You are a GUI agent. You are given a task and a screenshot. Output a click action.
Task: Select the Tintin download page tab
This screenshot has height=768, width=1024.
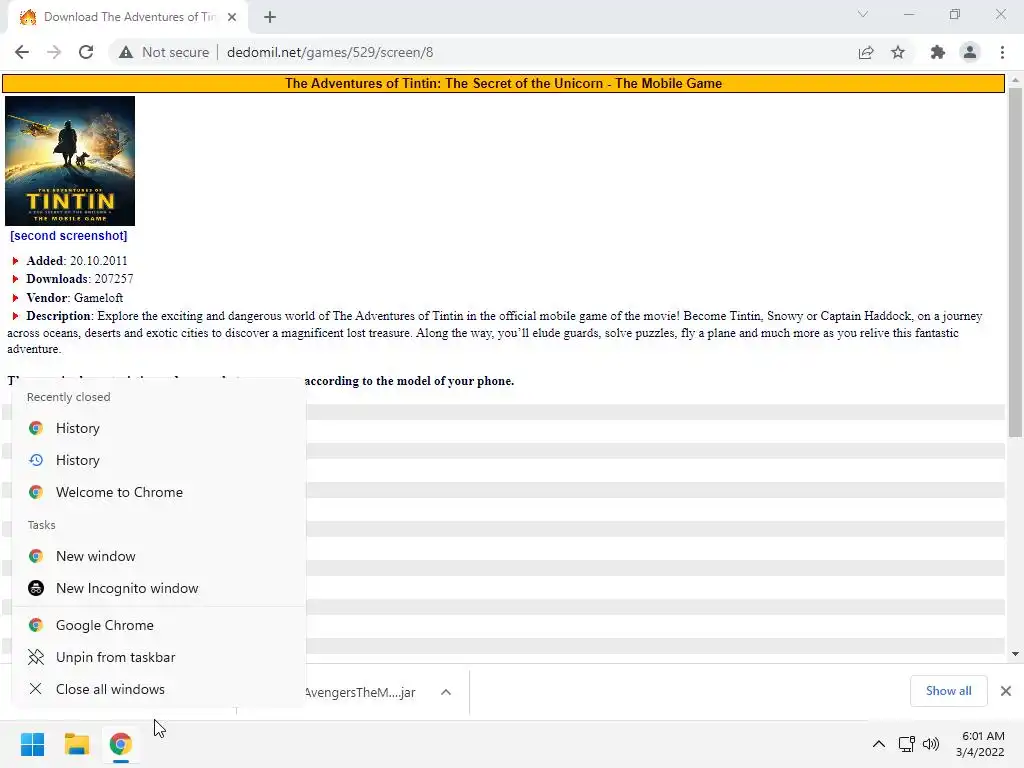[128, 17]
